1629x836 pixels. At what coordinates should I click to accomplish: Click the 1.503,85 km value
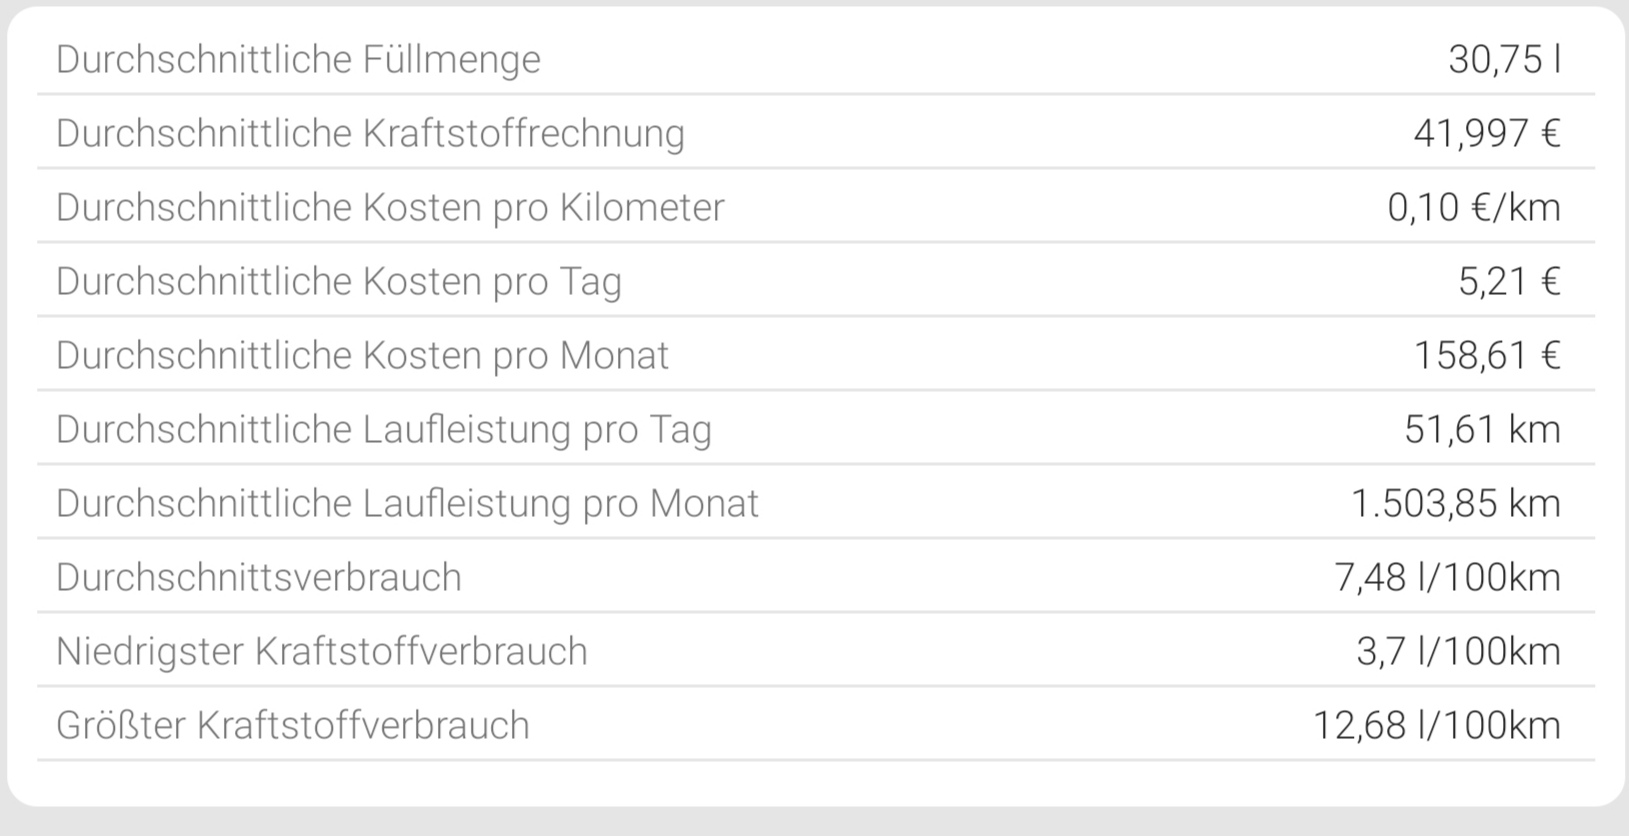click(1455, 503)
